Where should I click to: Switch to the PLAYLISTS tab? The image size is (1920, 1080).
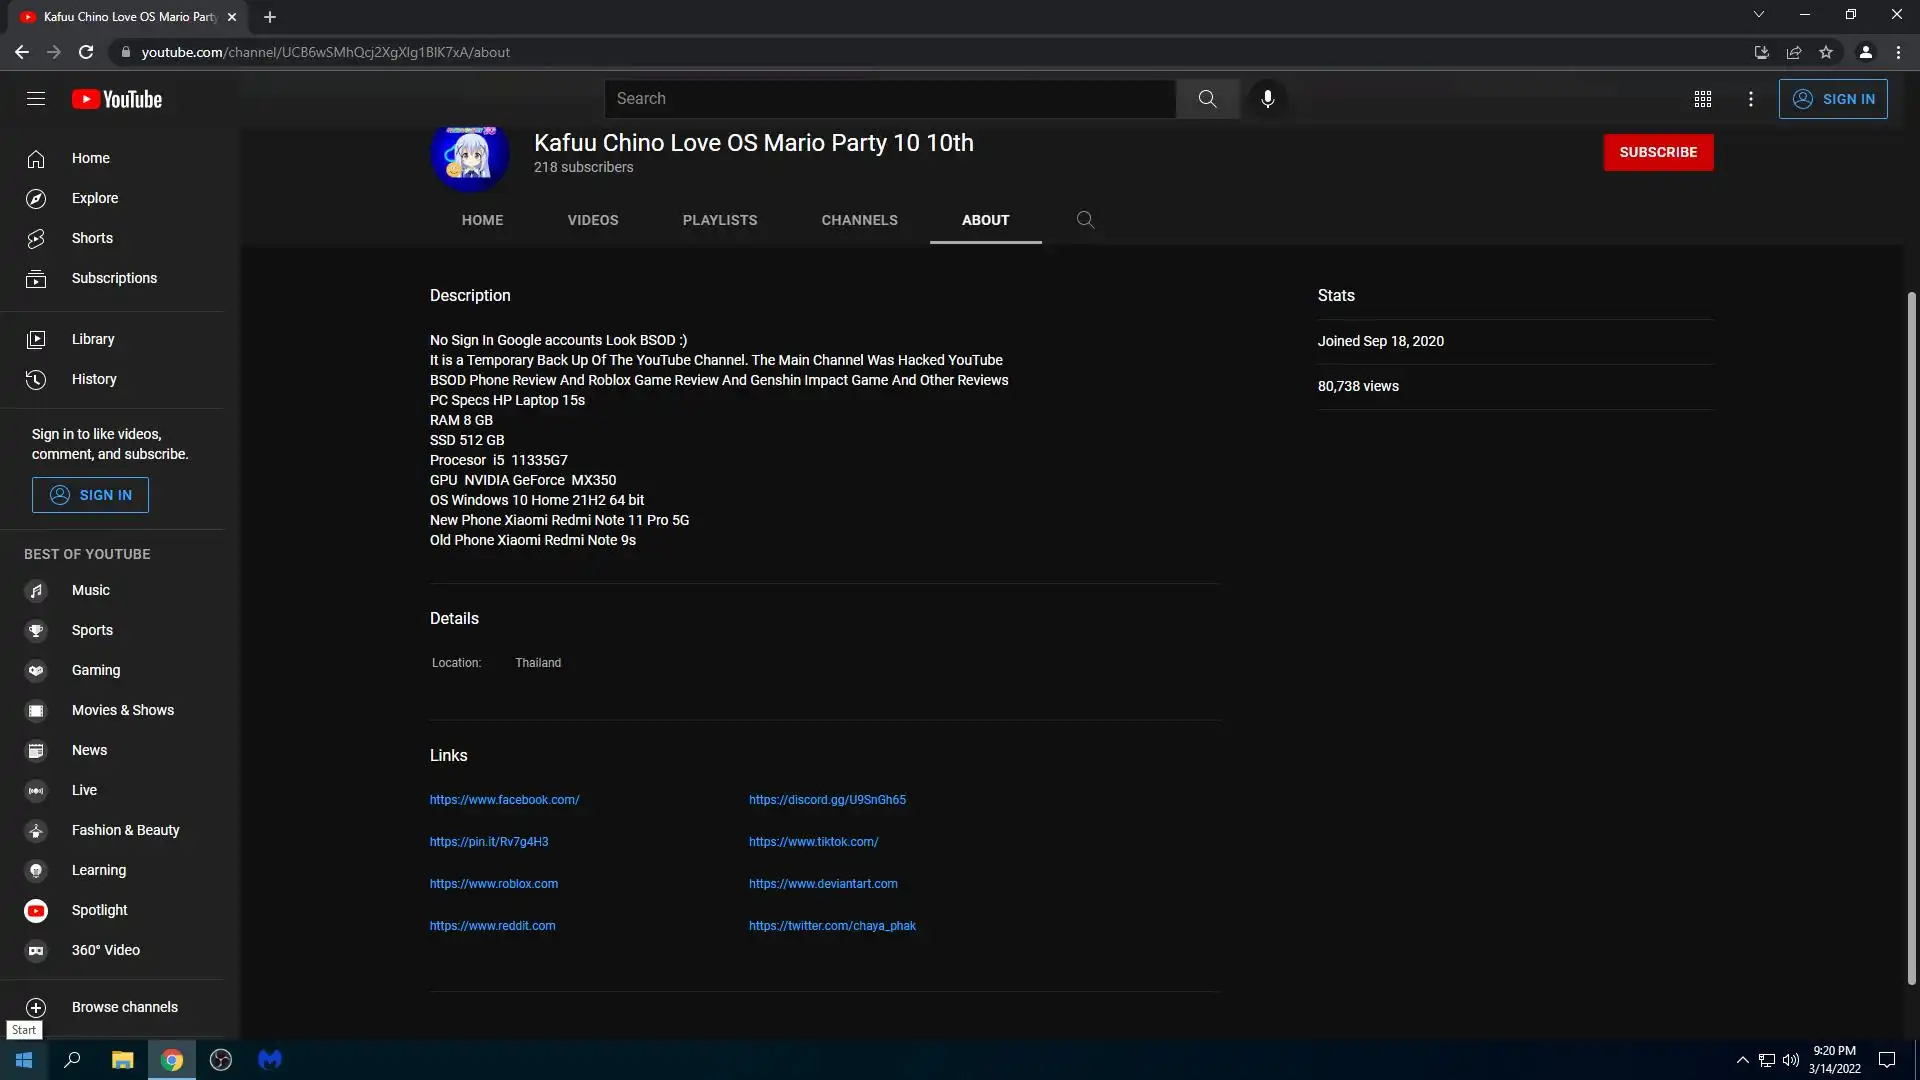pyautogui.click(x=720, y=220)
